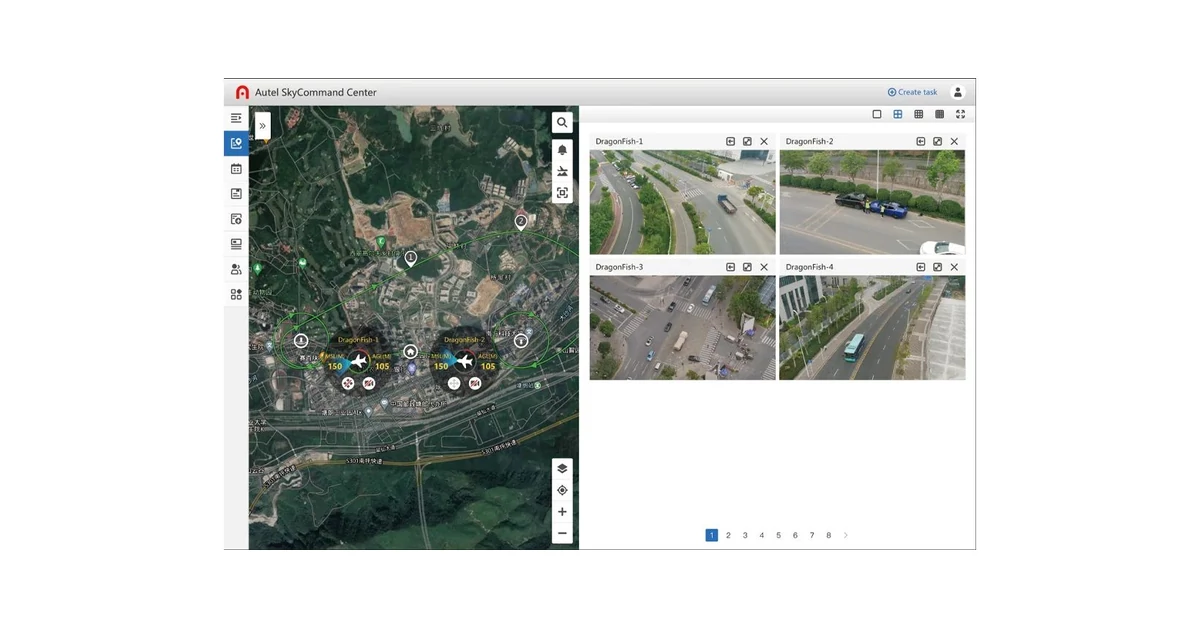Close the DragonFish-3 video feed
The width and height of the screenshot is (1200, 628).
pyautogui.click(x=764, y=267)
